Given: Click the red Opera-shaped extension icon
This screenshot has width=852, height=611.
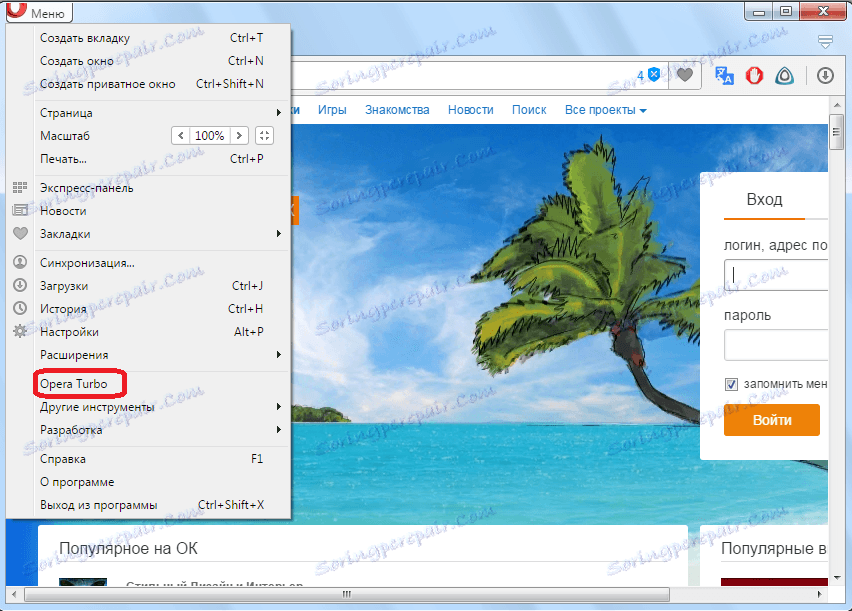Looking at the screenshot, I should click(x=754, y=76).
